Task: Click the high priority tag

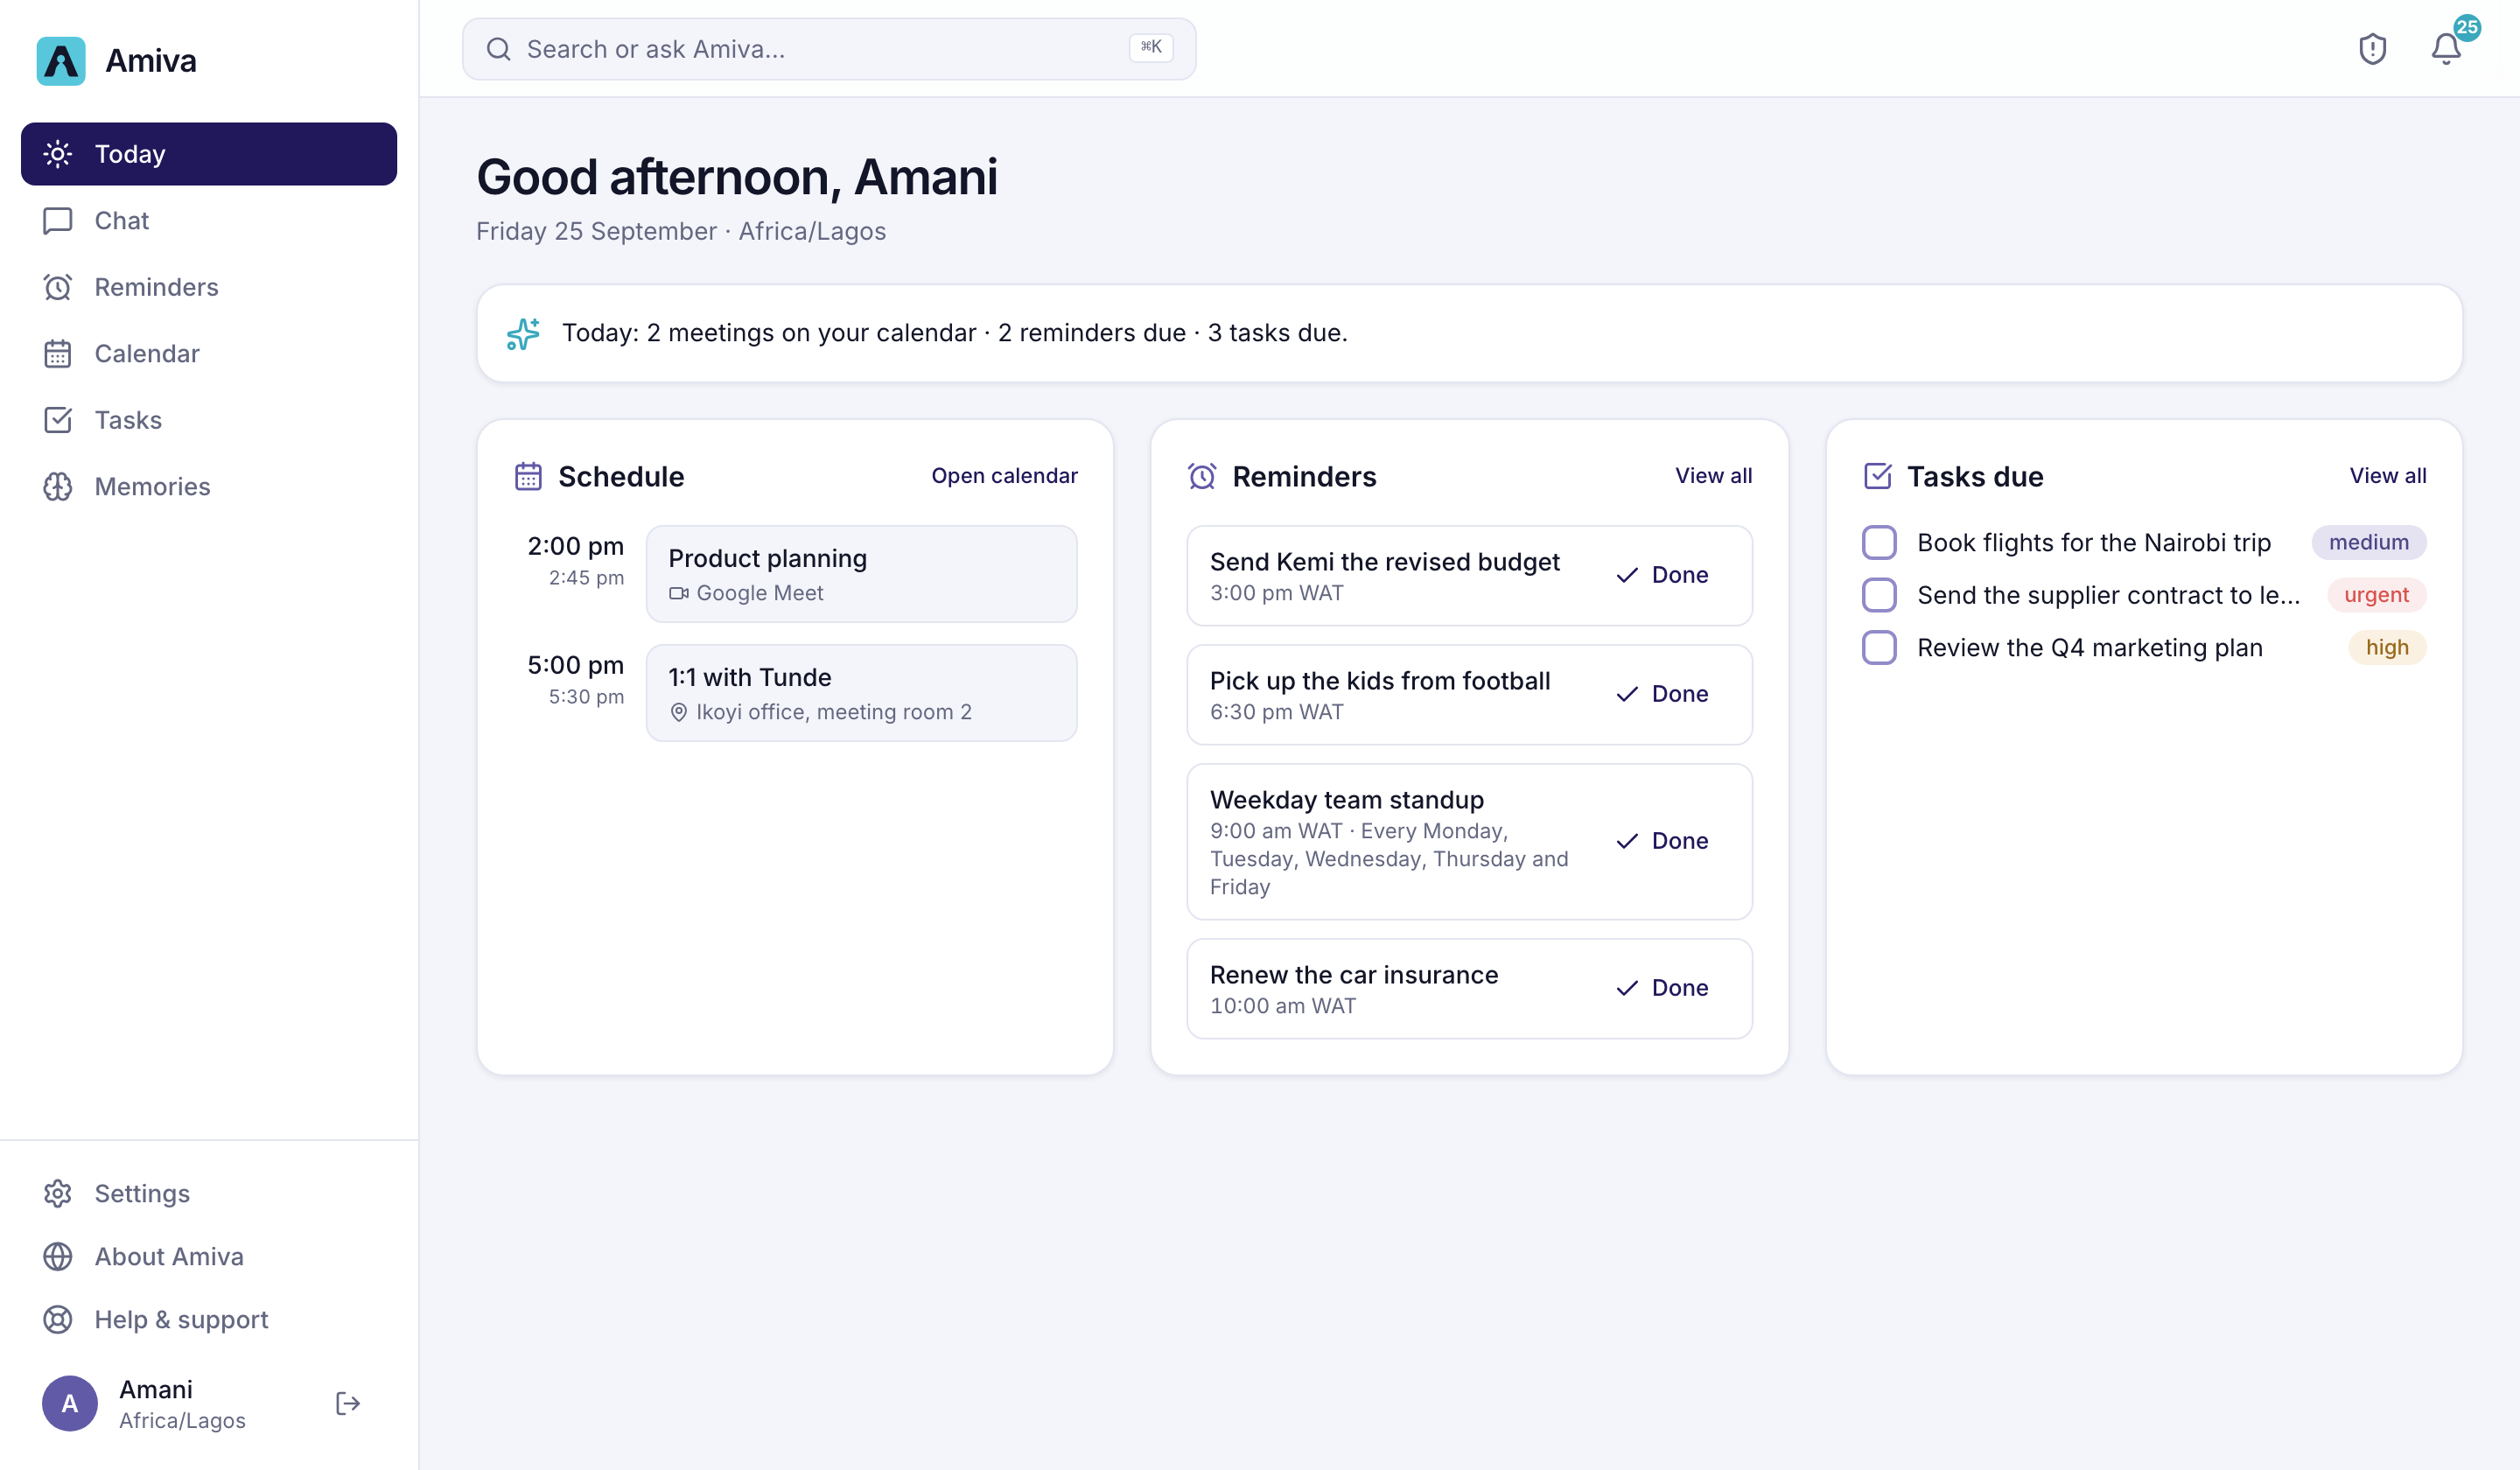Action: (x=2386, y=647)
